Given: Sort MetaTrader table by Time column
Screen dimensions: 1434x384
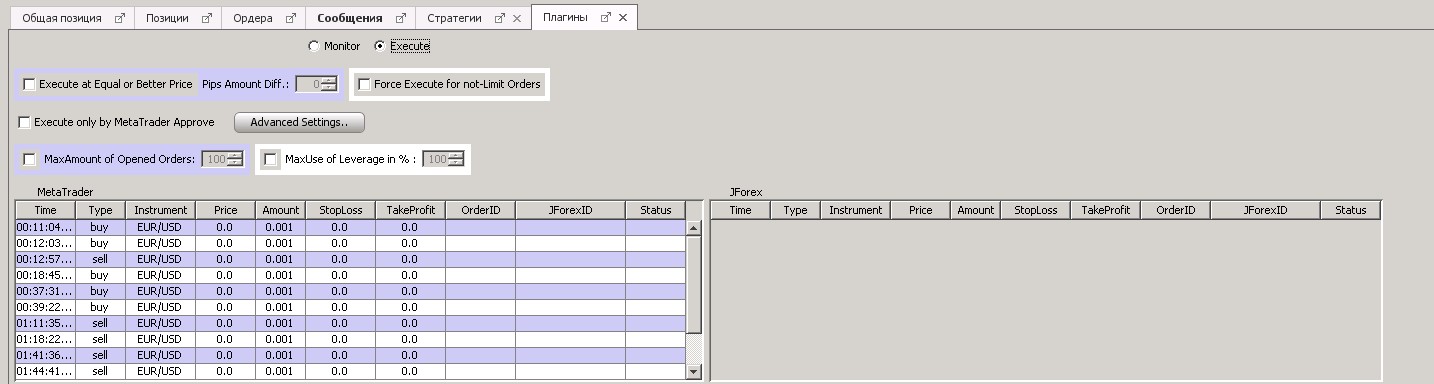Looking at the screenshot, I should [45, 210].
